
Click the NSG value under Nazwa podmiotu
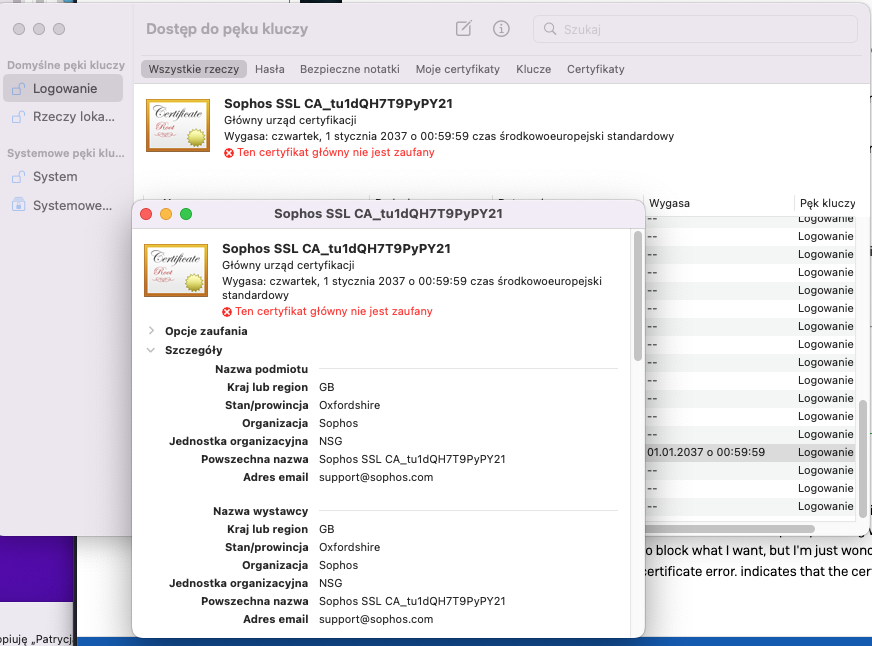[x=330, y=441]
